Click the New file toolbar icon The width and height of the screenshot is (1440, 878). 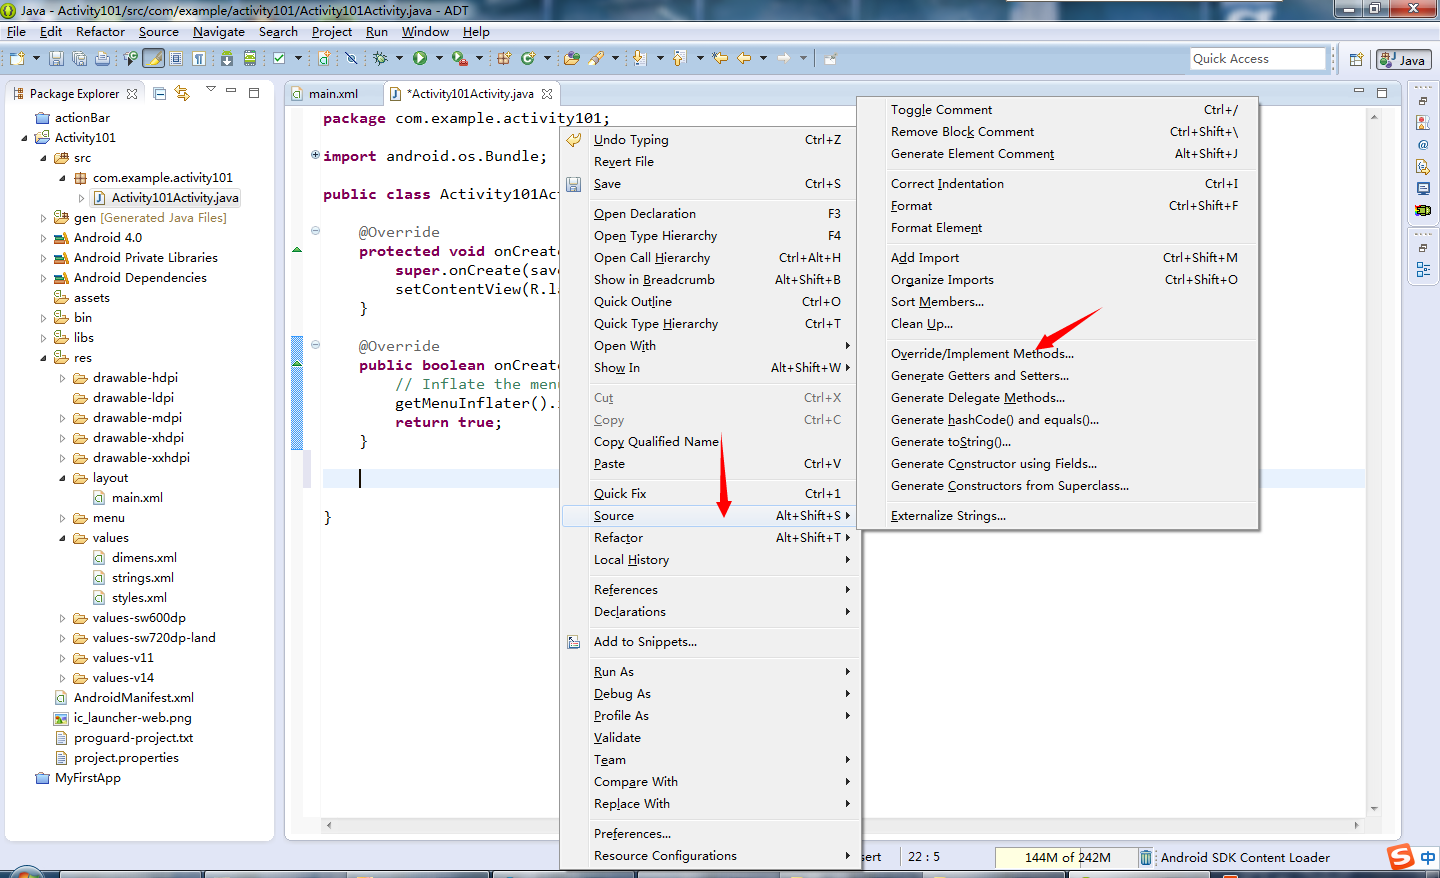tap(17, 59)
